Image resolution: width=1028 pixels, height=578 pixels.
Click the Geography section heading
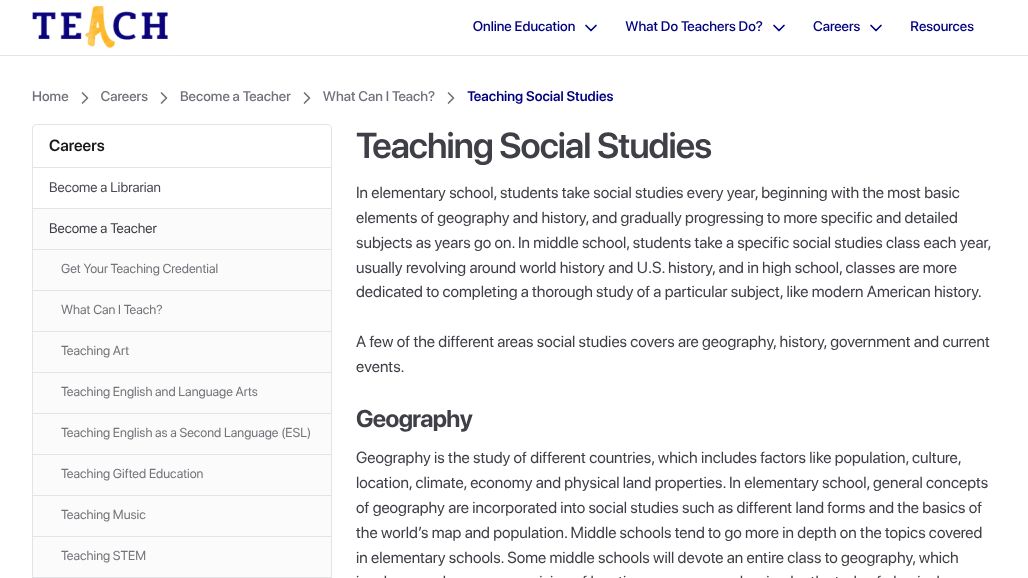pos(414,419)
